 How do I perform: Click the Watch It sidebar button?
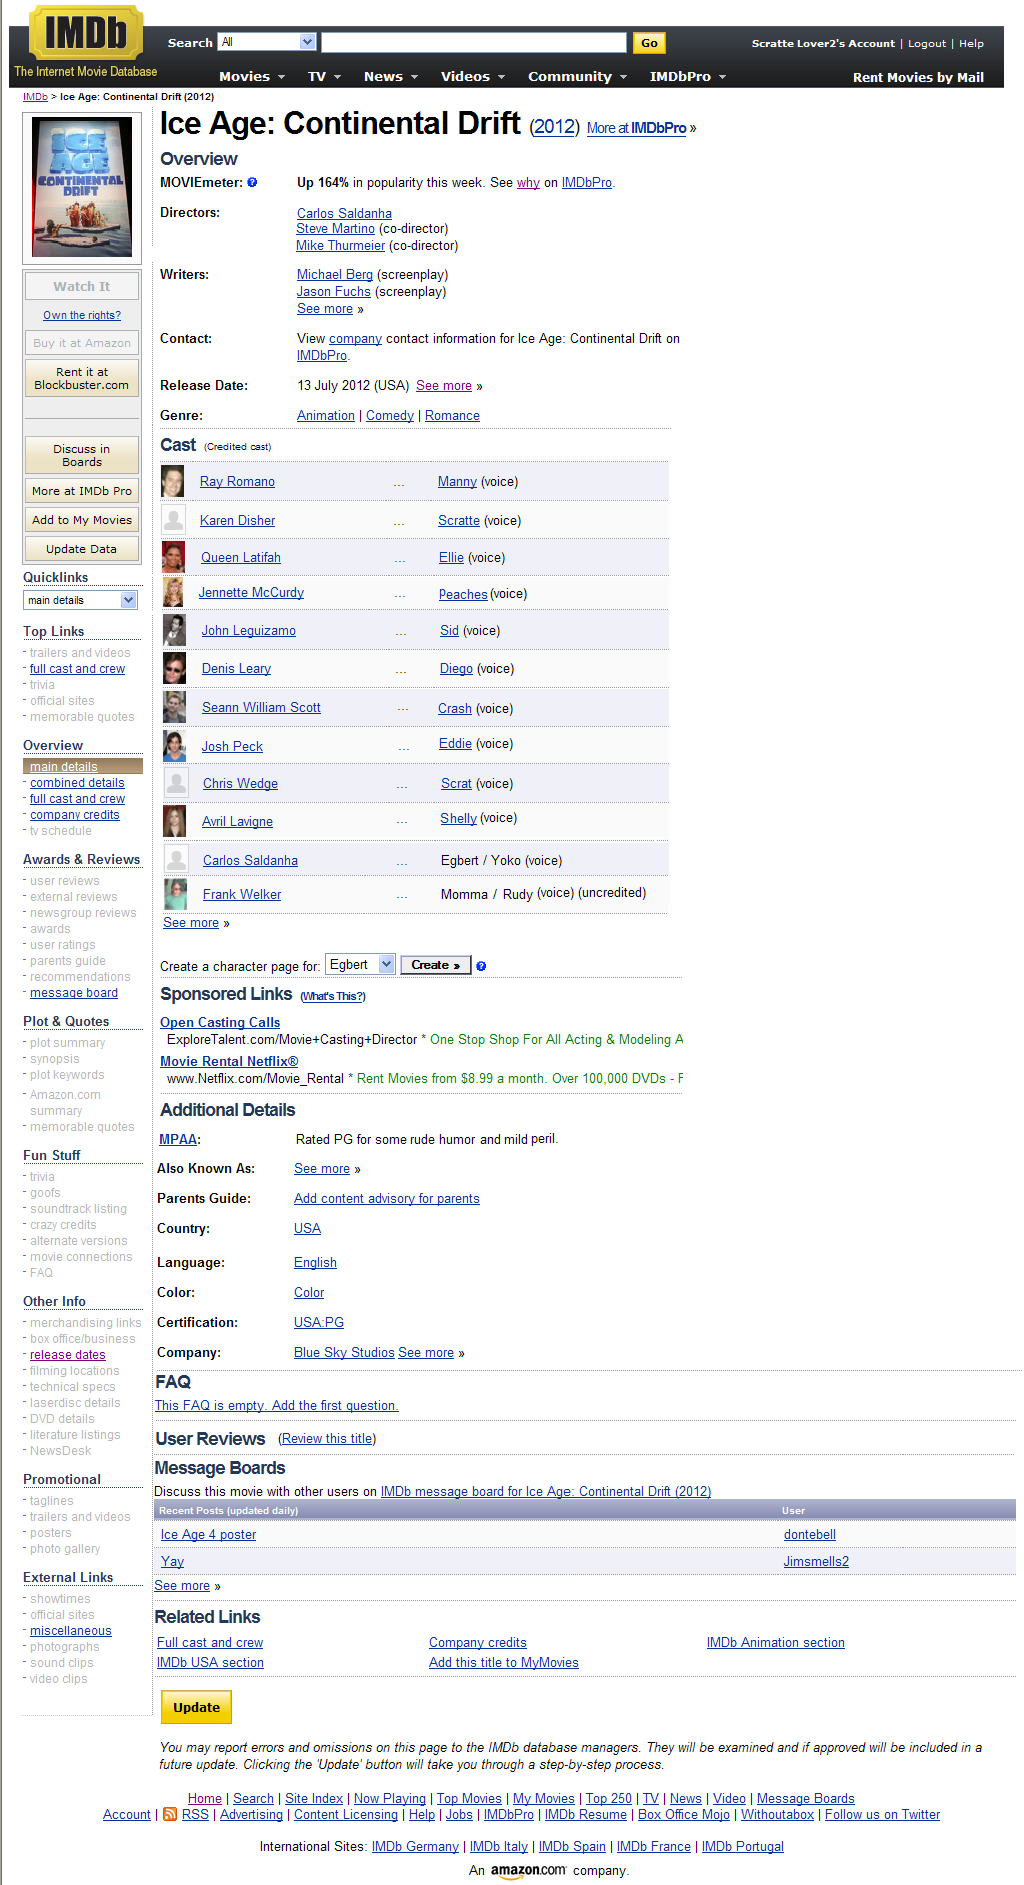coord(82,286)
